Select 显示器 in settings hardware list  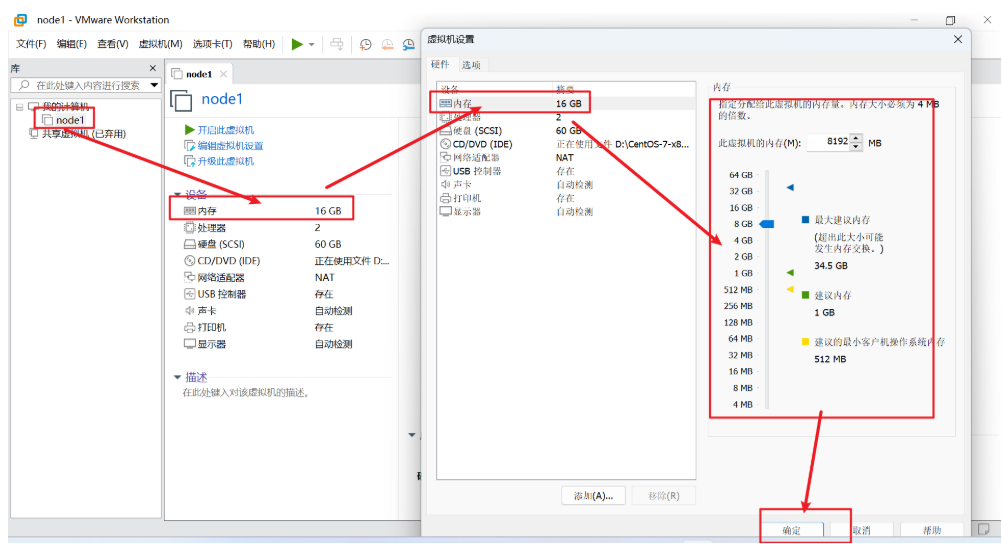click(x=566, y=212)
